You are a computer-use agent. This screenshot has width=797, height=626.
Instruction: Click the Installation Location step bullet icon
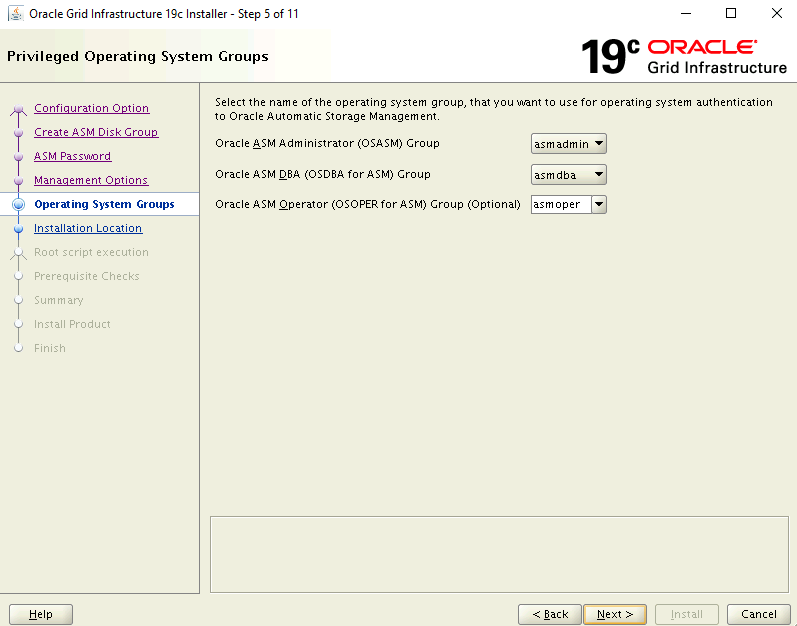19,229
